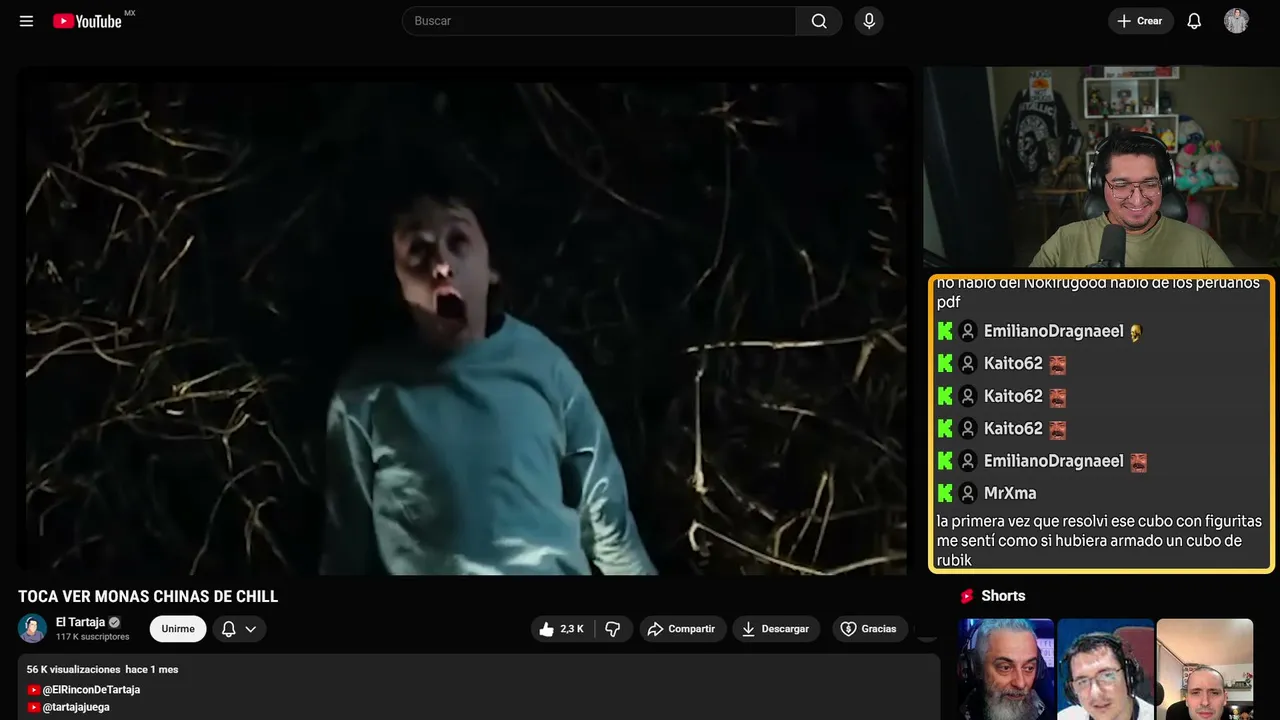This screenshot has width=1280, height=720.
Task: Click the user avatar icon beside MrXma
Action: click(x=967, y=493)
